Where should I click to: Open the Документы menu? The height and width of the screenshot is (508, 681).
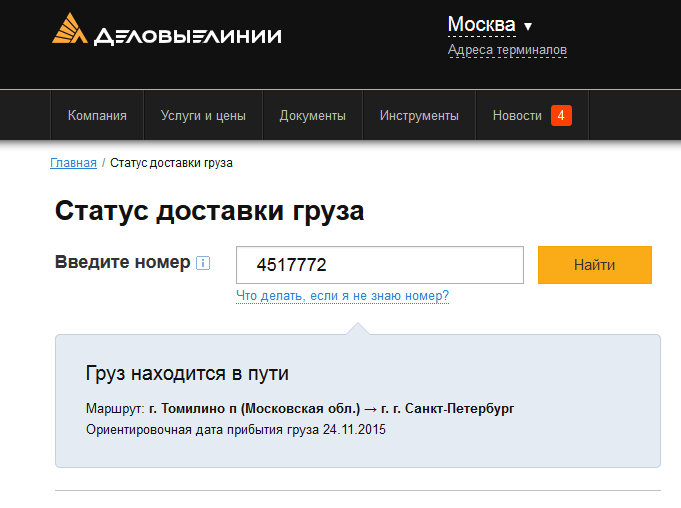coord(313,115)
